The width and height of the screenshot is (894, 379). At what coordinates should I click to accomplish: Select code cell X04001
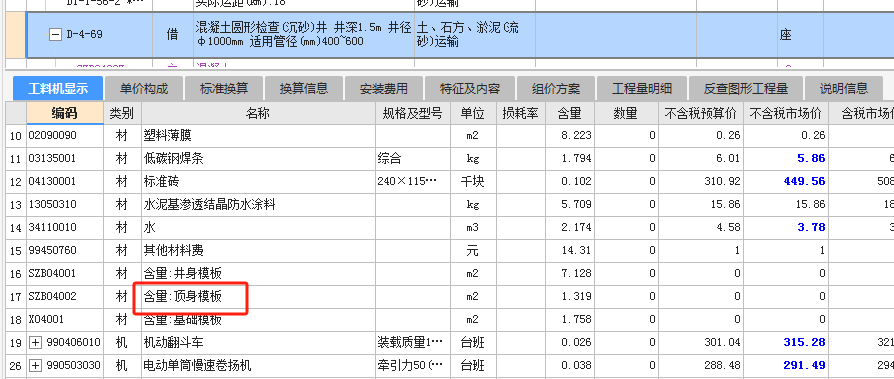click(64, 320)
